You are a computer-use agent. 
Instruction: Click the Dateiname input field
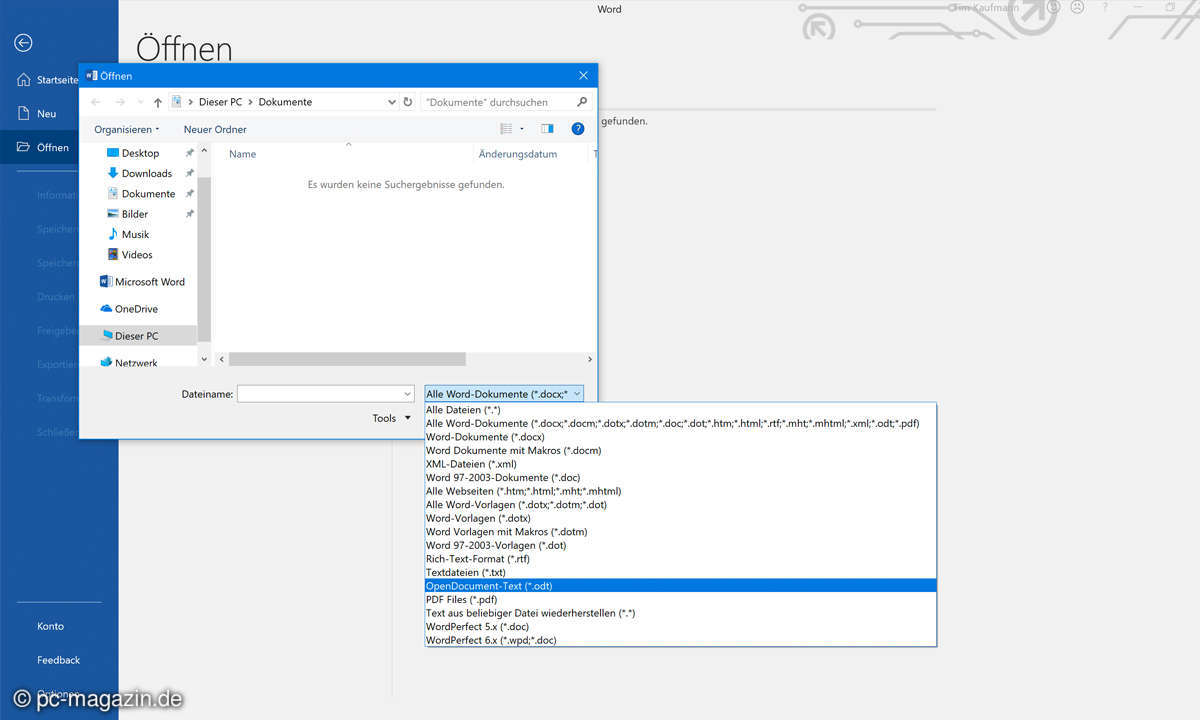(x=319, y=394)
